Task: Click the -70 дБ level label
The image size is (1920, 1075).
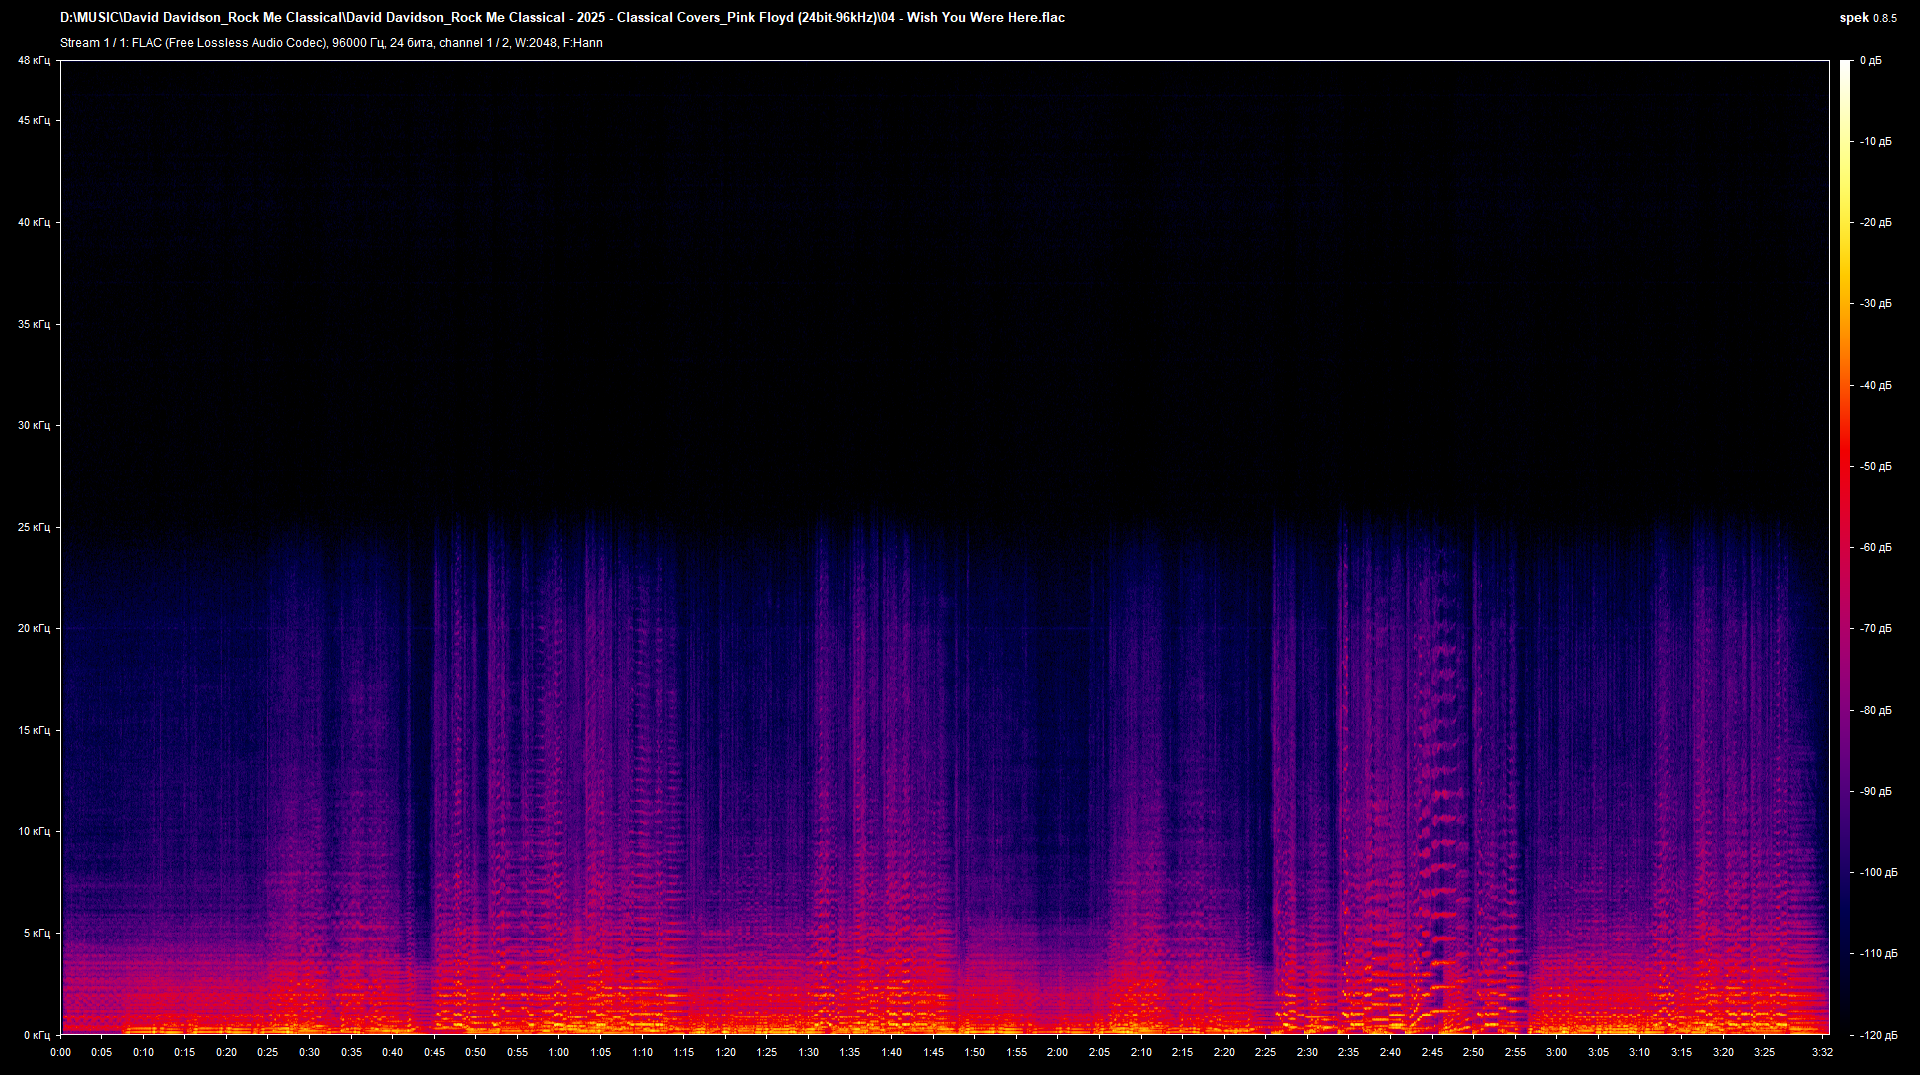Action: coord(1876,629)
